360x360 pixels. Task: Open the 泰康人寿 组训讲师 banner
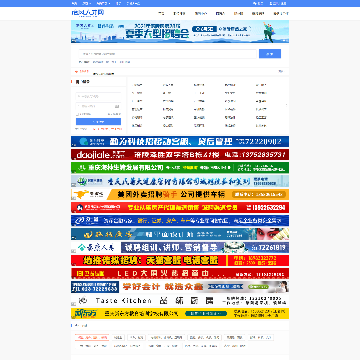tap(180, 247)
